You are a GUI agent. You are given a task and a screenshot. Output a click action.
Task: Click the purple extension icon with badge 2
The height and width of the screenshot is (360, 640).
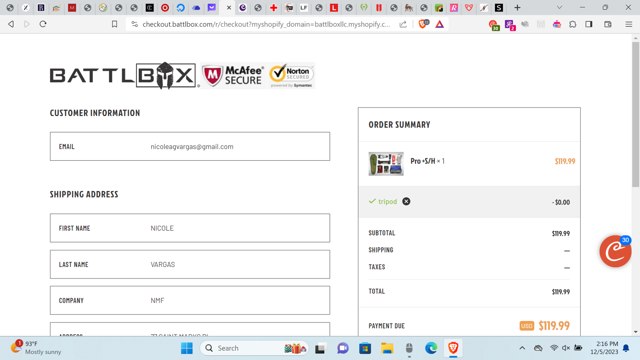(510, 25)
